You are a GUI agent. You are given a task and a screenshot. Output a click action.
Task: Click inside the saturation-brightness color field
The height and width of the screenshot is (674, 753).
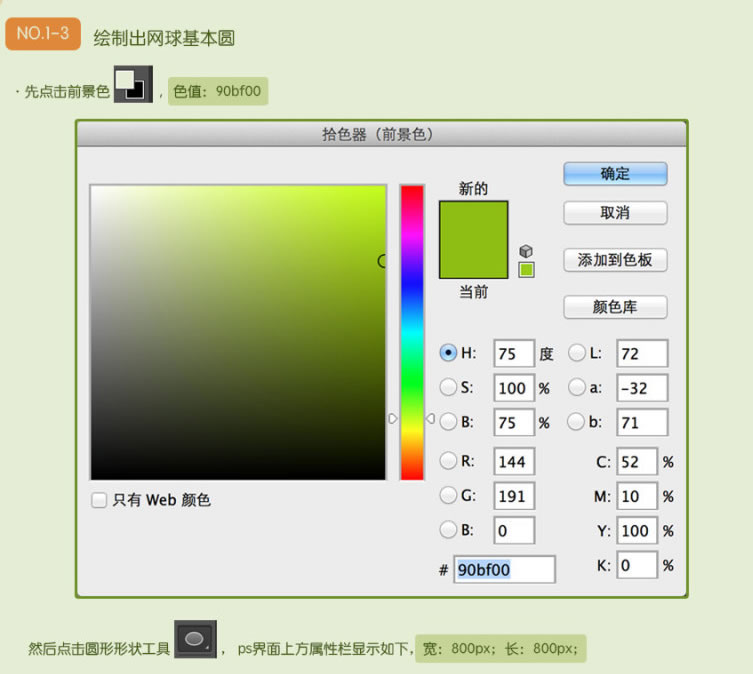click(238, 332)
